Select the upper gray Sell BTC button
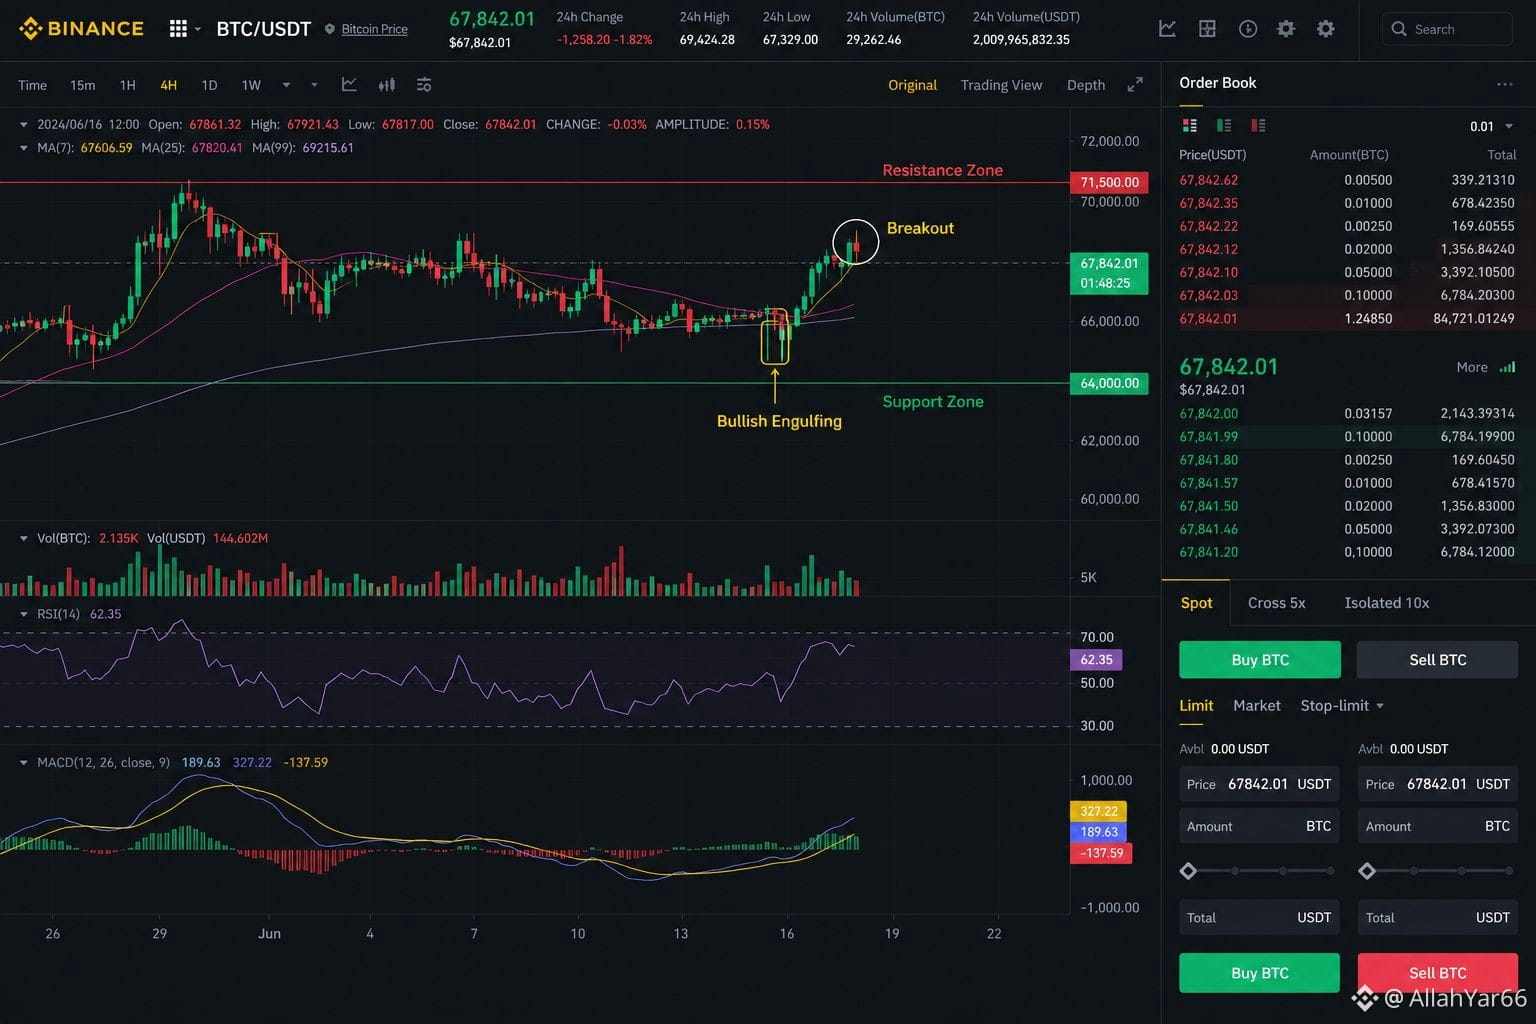The height and width of the screenshot is (1024, 1536). point(1437,660)
